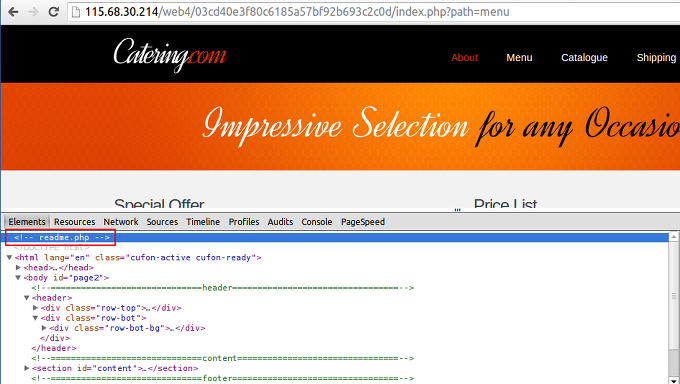Click the devtools vertical scrollbar thumb
The height and width of the screenshot is (384, 680).
tap(673, 296)
